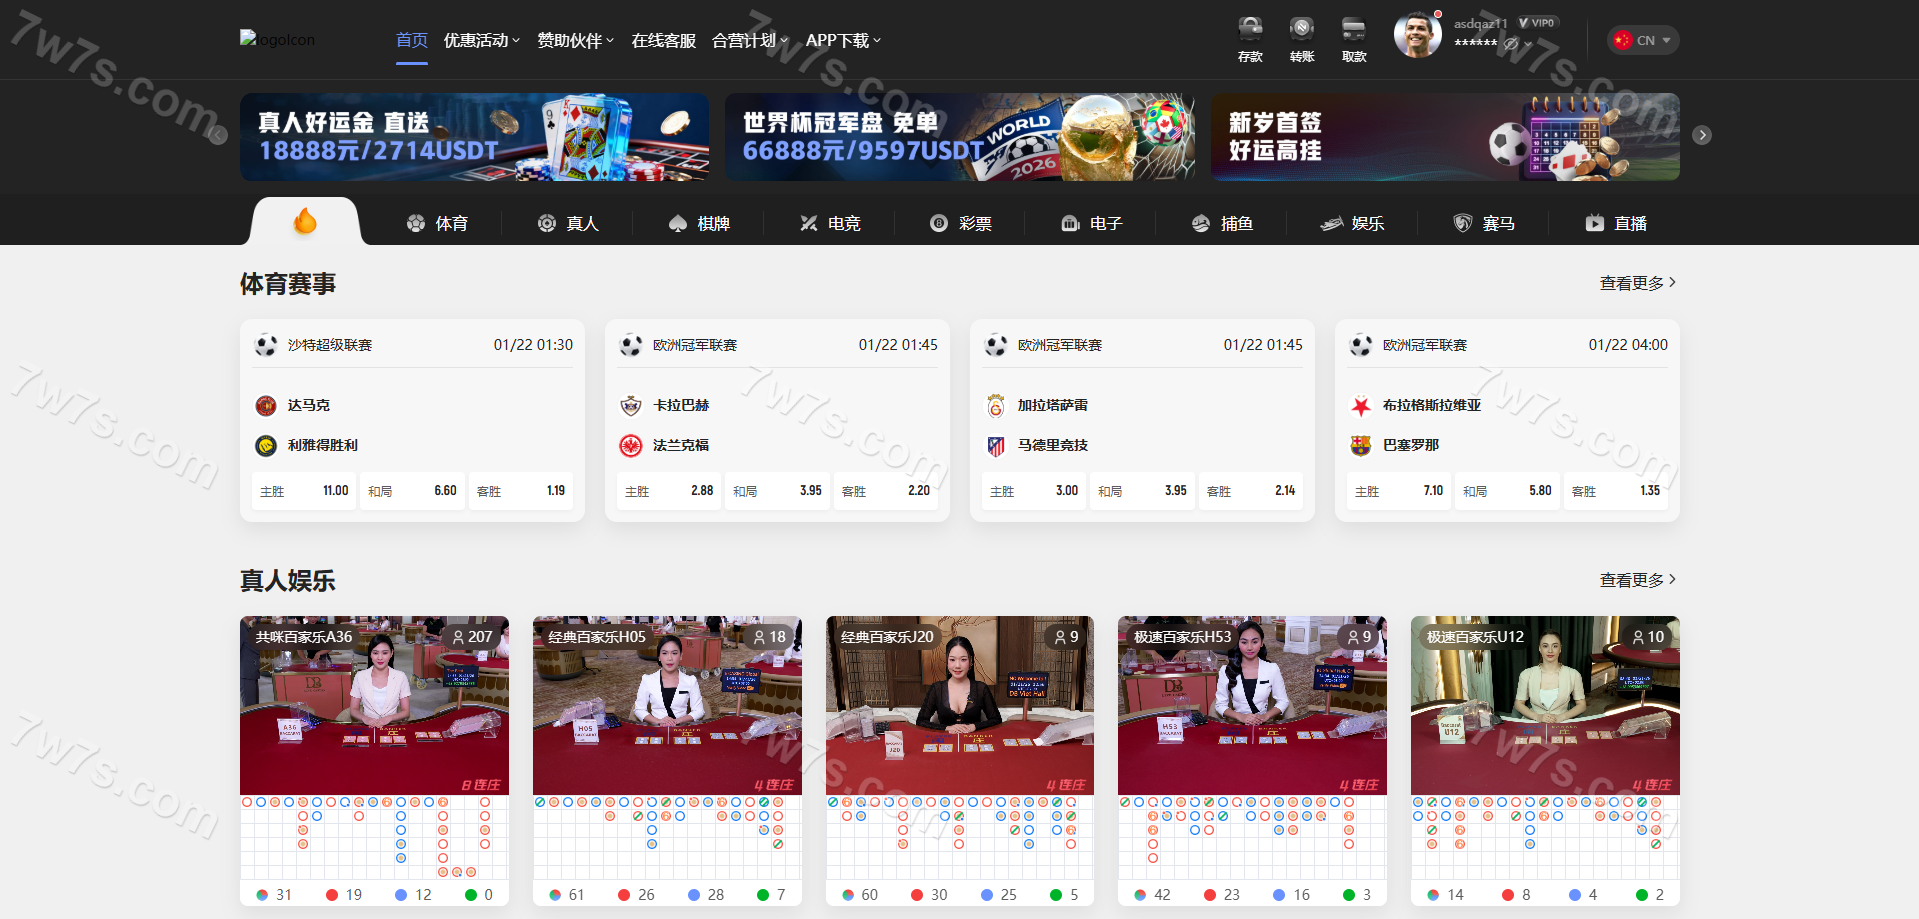
Task: Select the flame hot games tab
Action: pyautogui.click(x=305, y=222)
